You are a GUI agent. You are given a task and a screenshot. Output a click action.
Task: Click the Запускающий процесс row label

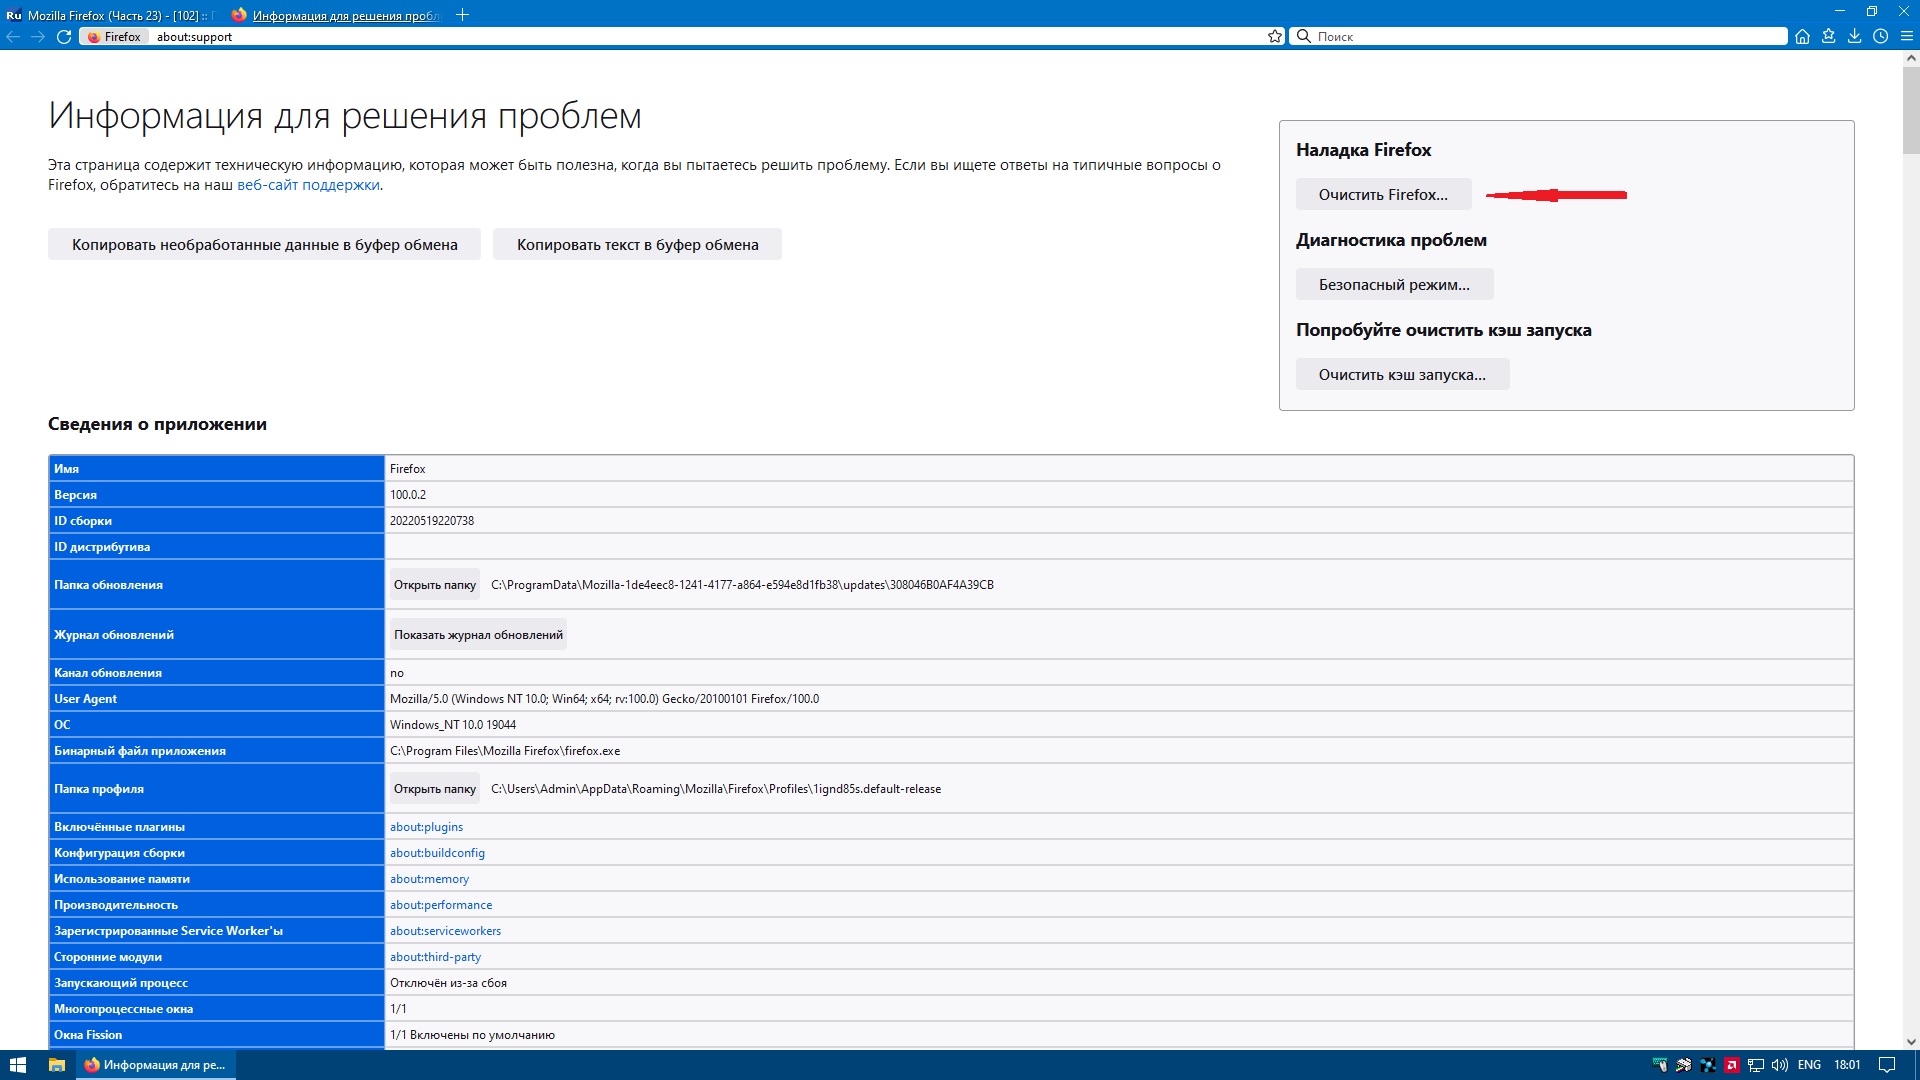pyautogui.click(x=121, y=983)
